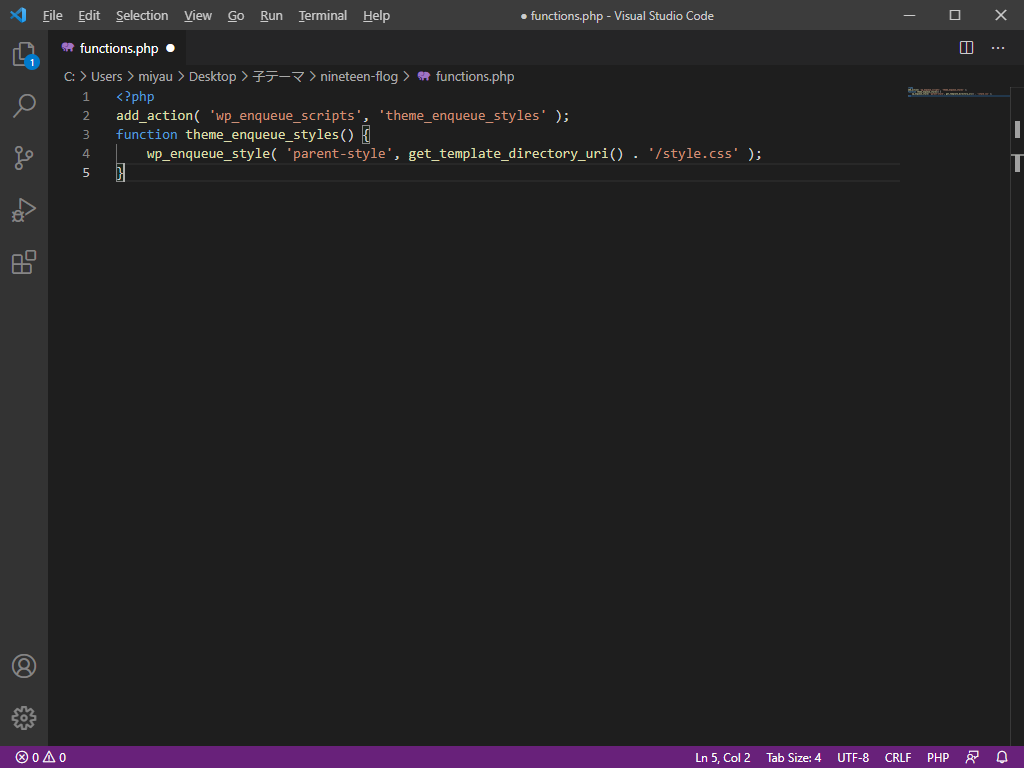Click line number 1 in gutter
Image resolution: width=1024 pixels, height=768 pixels.
pyautogui.click(x=86, y=97)
